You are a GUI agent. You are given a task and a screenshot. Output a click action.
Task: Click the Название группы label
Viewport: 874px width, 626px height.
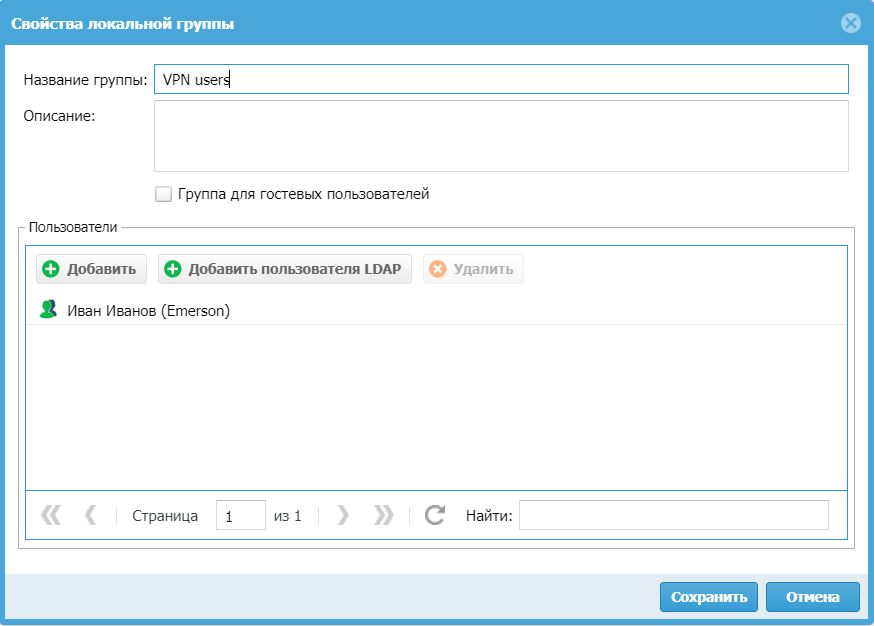[85, 80]
